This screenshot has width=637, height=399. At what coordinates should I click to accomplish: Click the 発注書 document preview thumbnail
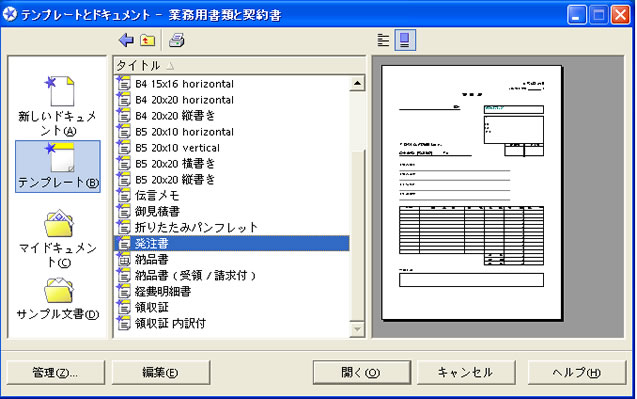click(x=472, y=193)
